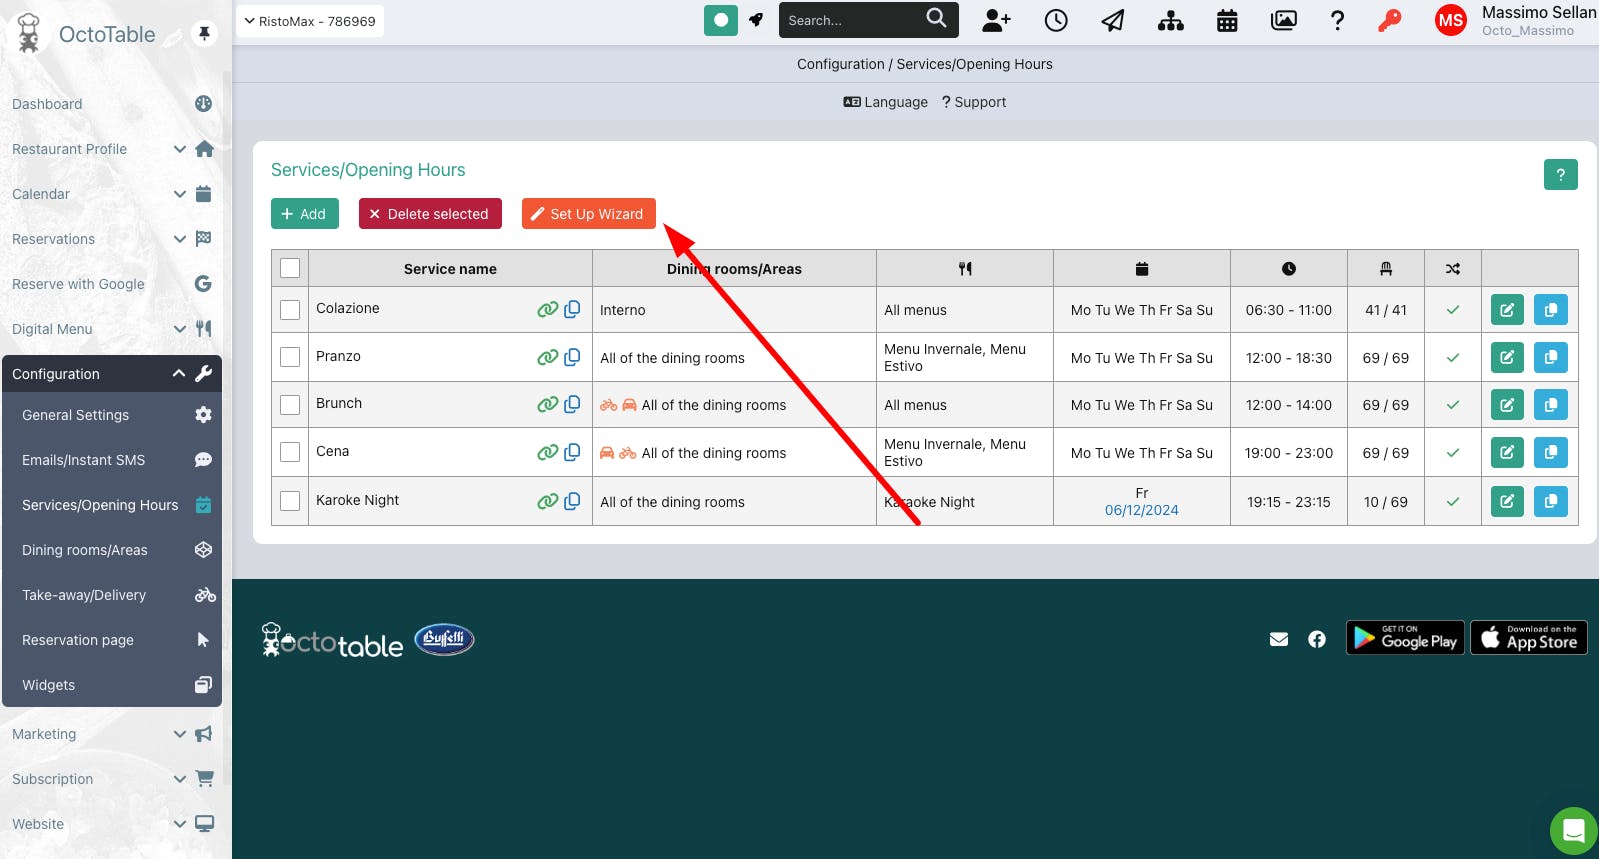Viewport: 1599px width, 859px height.
Task: Open Take-away/Delivery menu item
Action: (112, 595)
